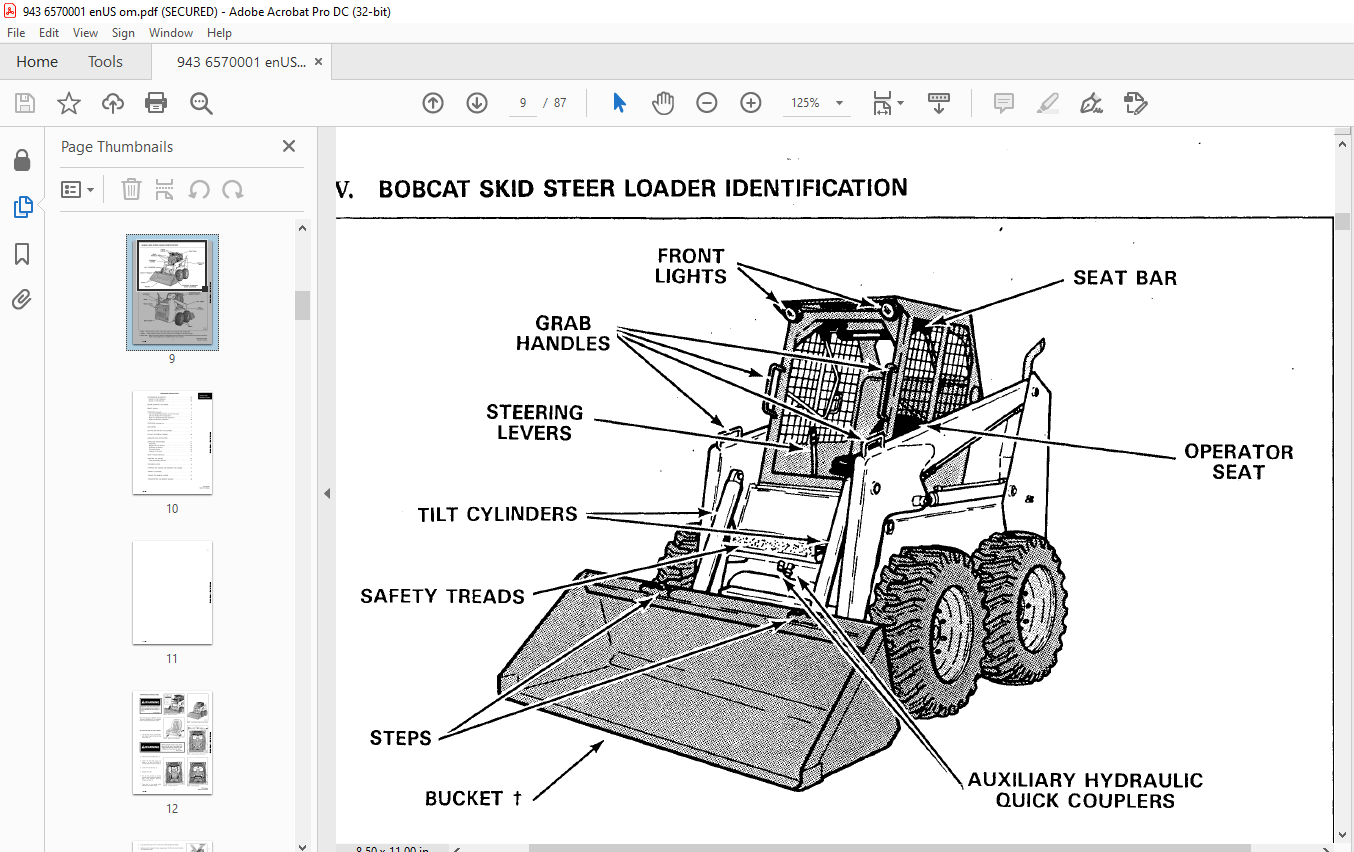Click the print pages thumbnail icon
The image size is (1354, 852).
click(x=165, y=189)
